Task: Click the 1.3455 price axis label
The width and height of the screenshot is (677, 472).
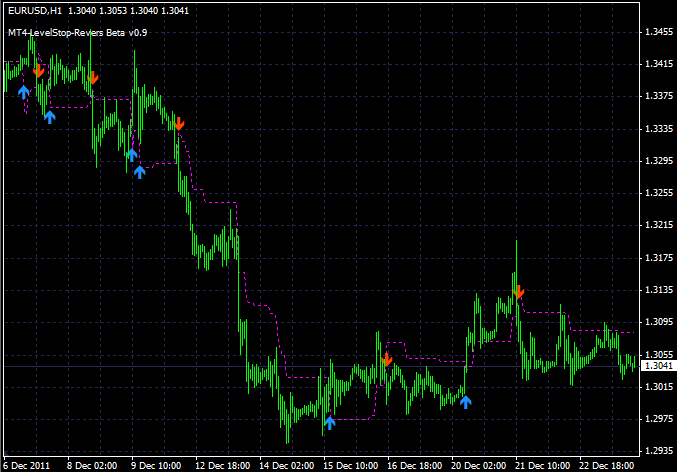Action: [x=659, y=32]
